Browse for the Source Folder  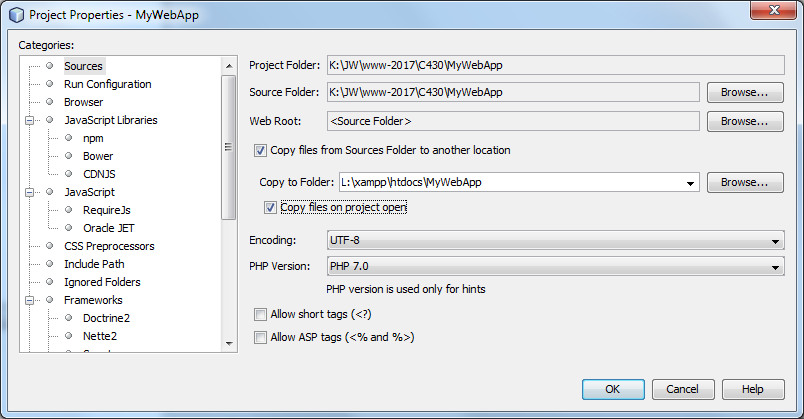[x=745, y=92]
